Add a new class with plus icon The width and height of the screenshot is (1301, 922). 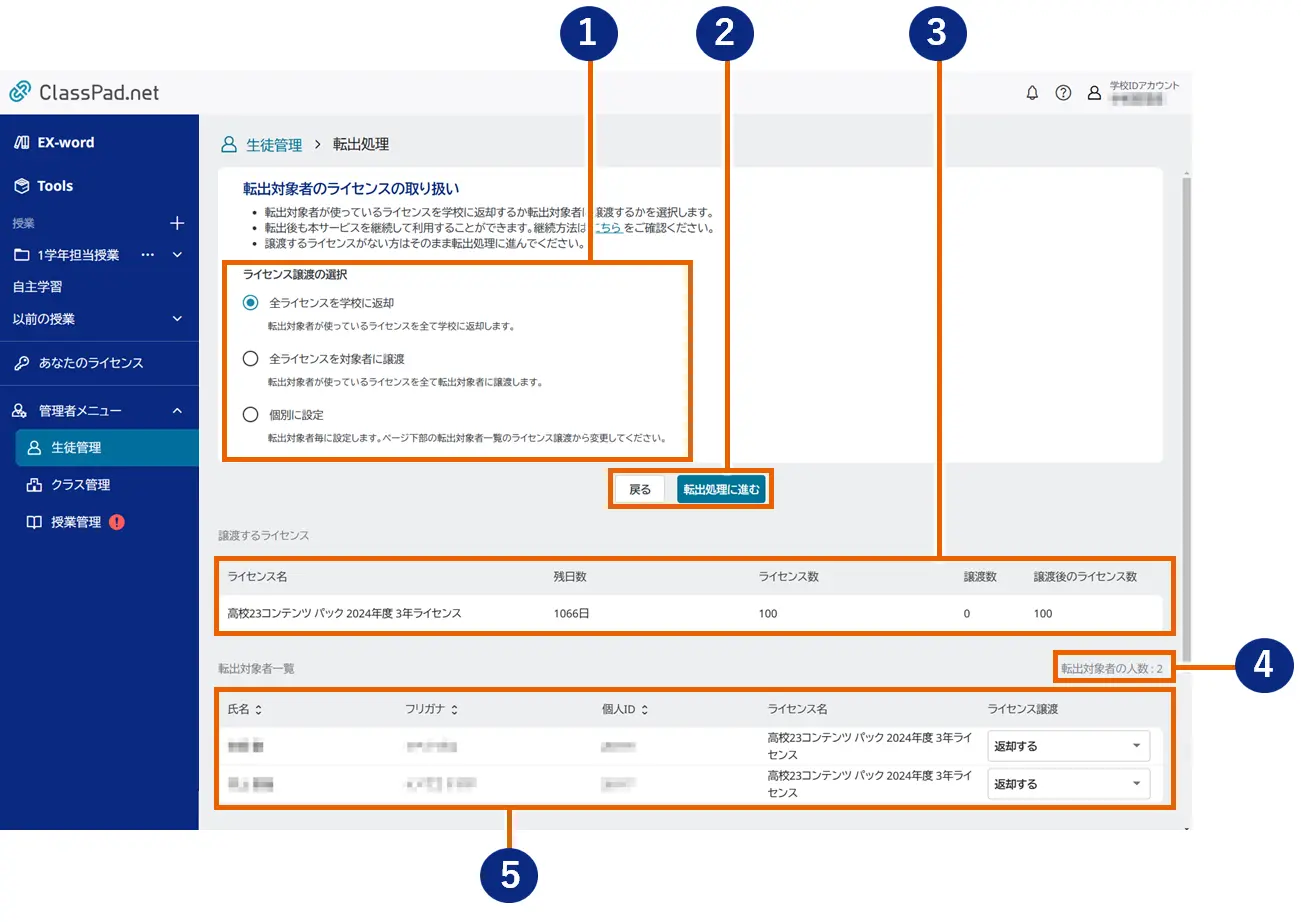tap(177, 223)
